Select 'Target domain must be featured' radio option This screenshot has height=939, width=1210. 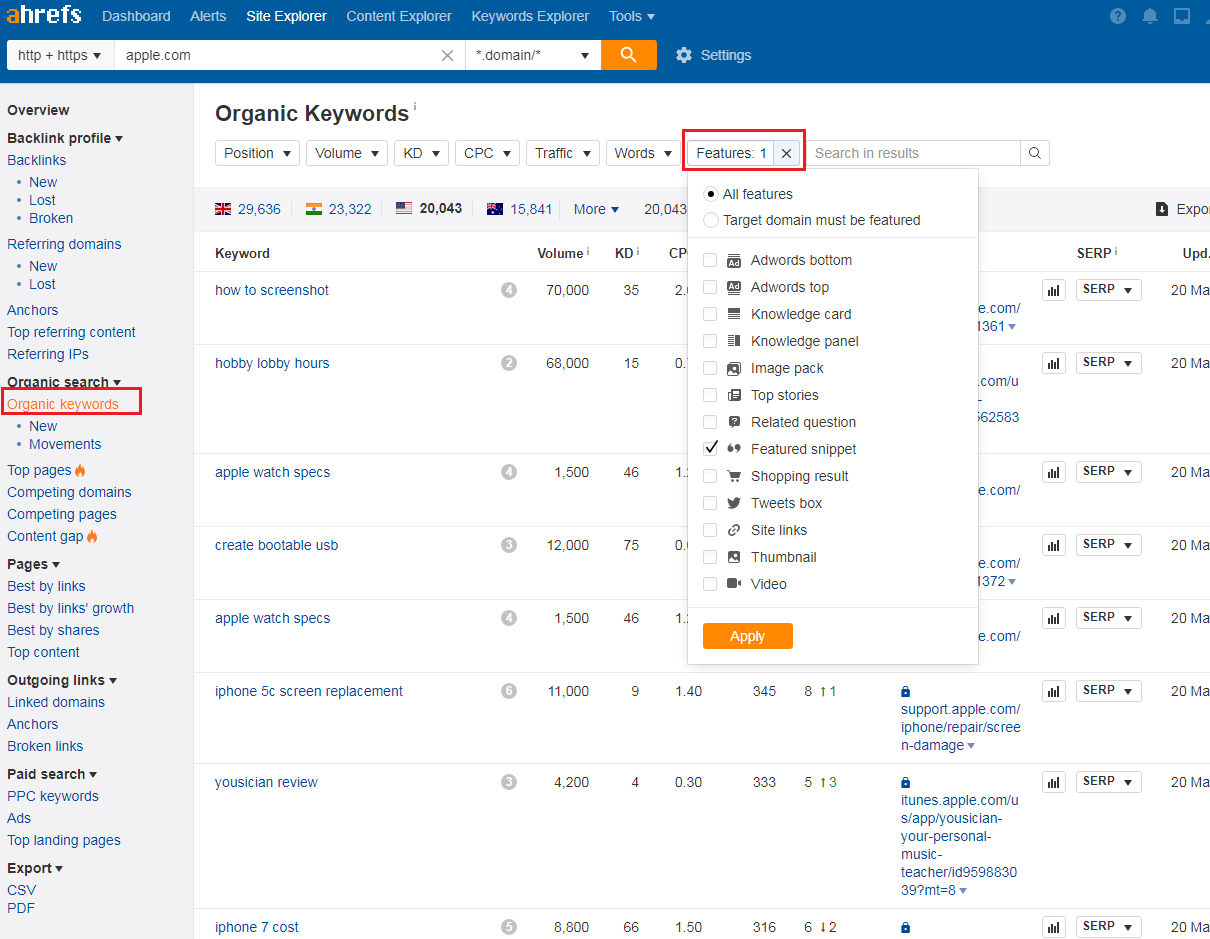click(x=711, y=222)
